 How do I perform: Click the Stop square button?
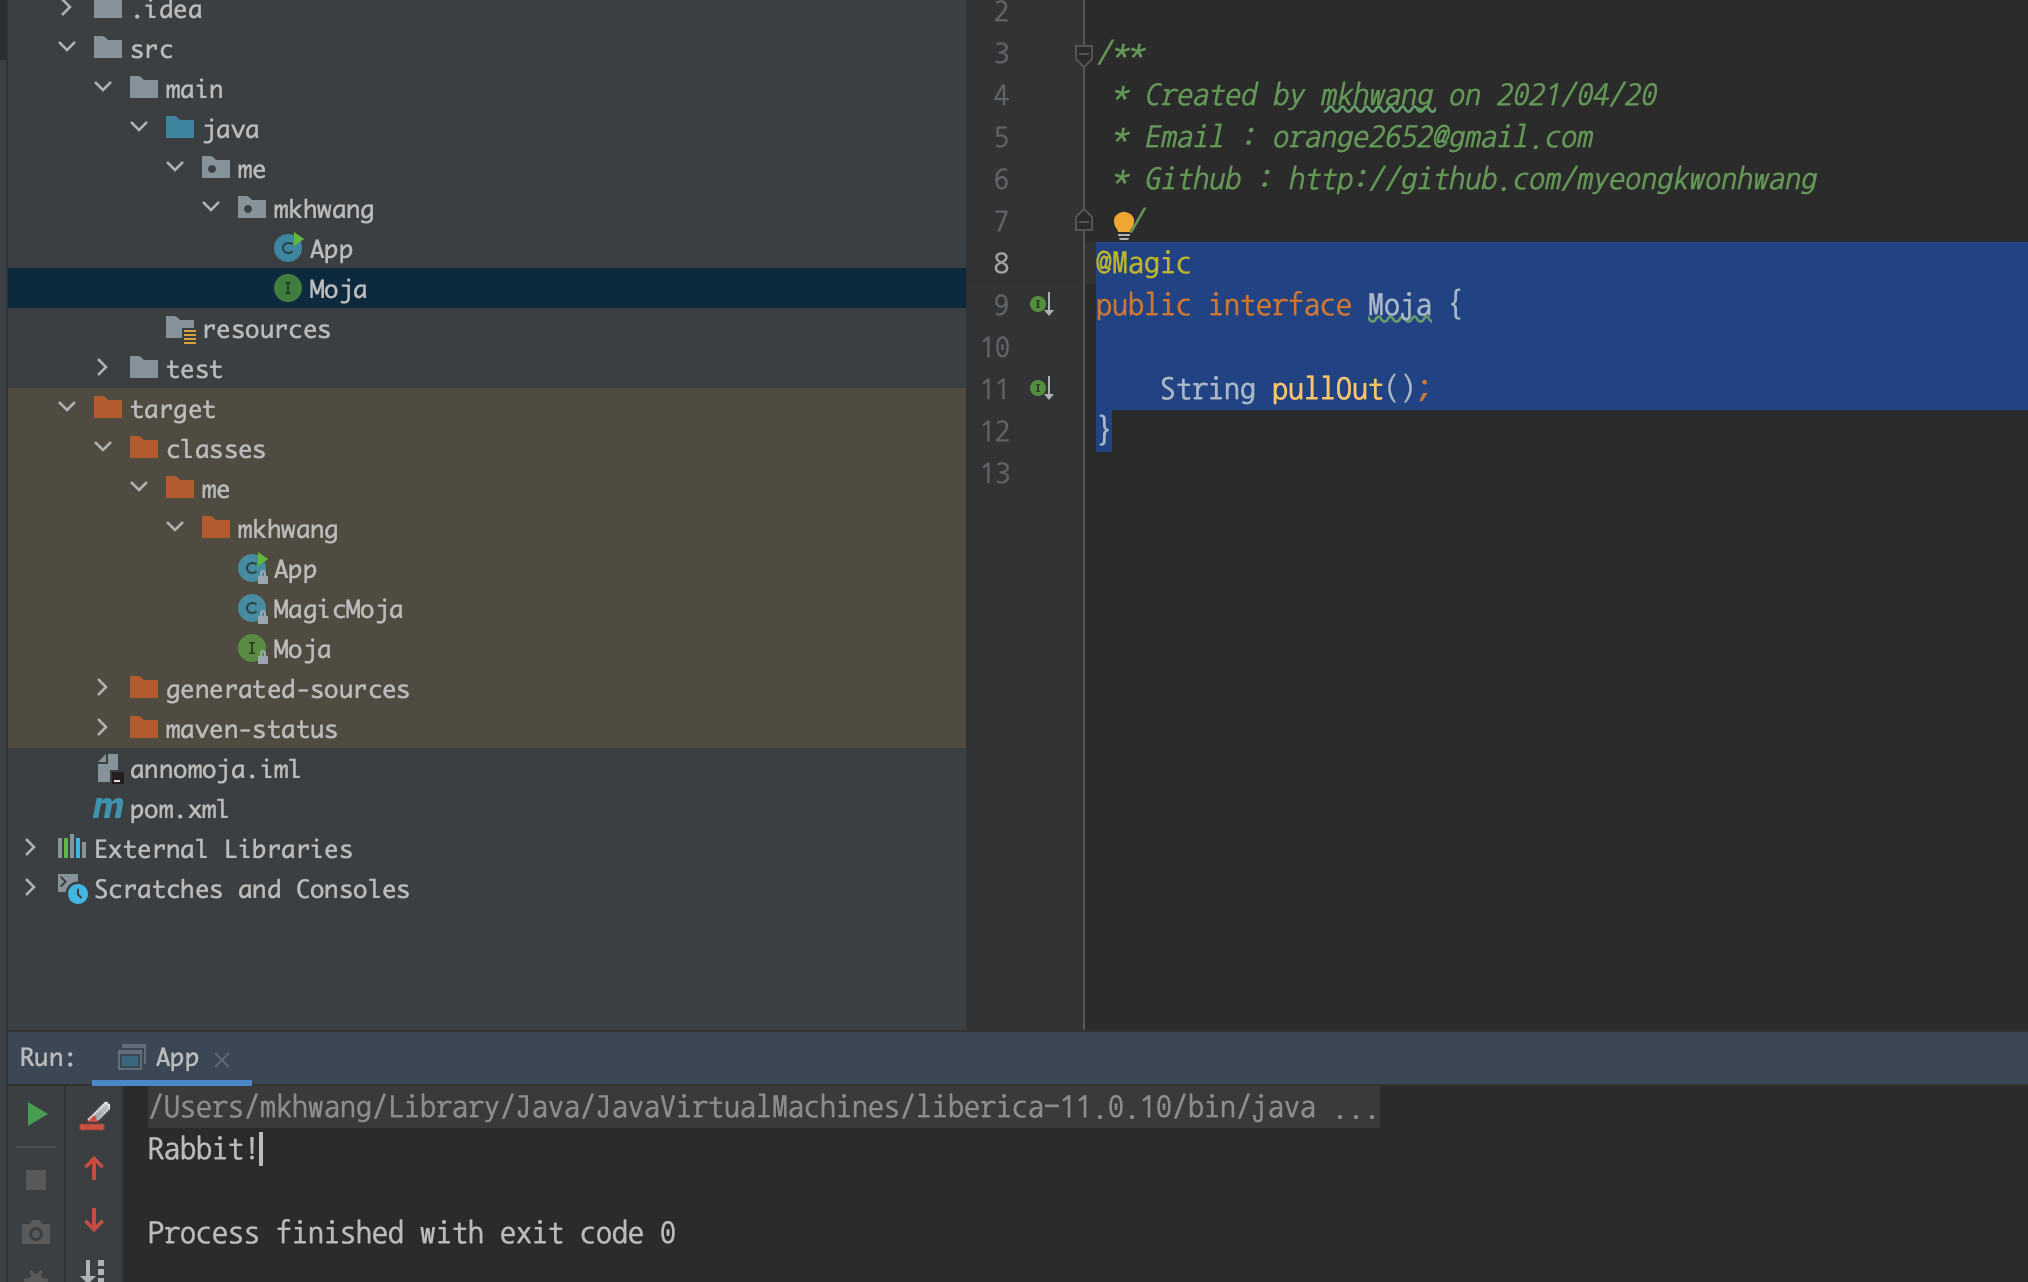tap(36, 1180)
